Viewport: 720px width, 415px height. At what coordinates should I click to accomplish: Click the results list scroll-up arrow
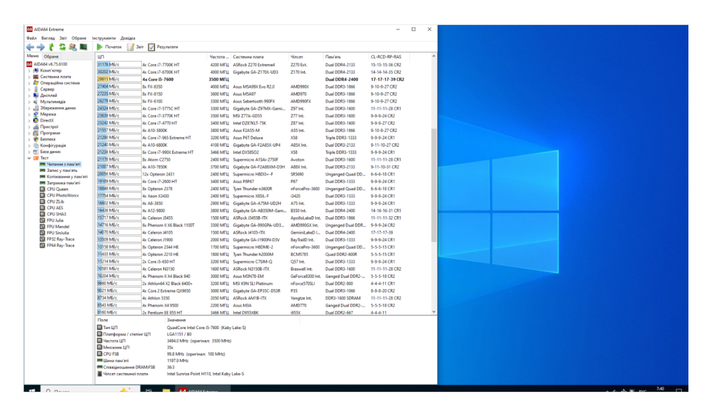pyautogui.click(x=433, y=56)
